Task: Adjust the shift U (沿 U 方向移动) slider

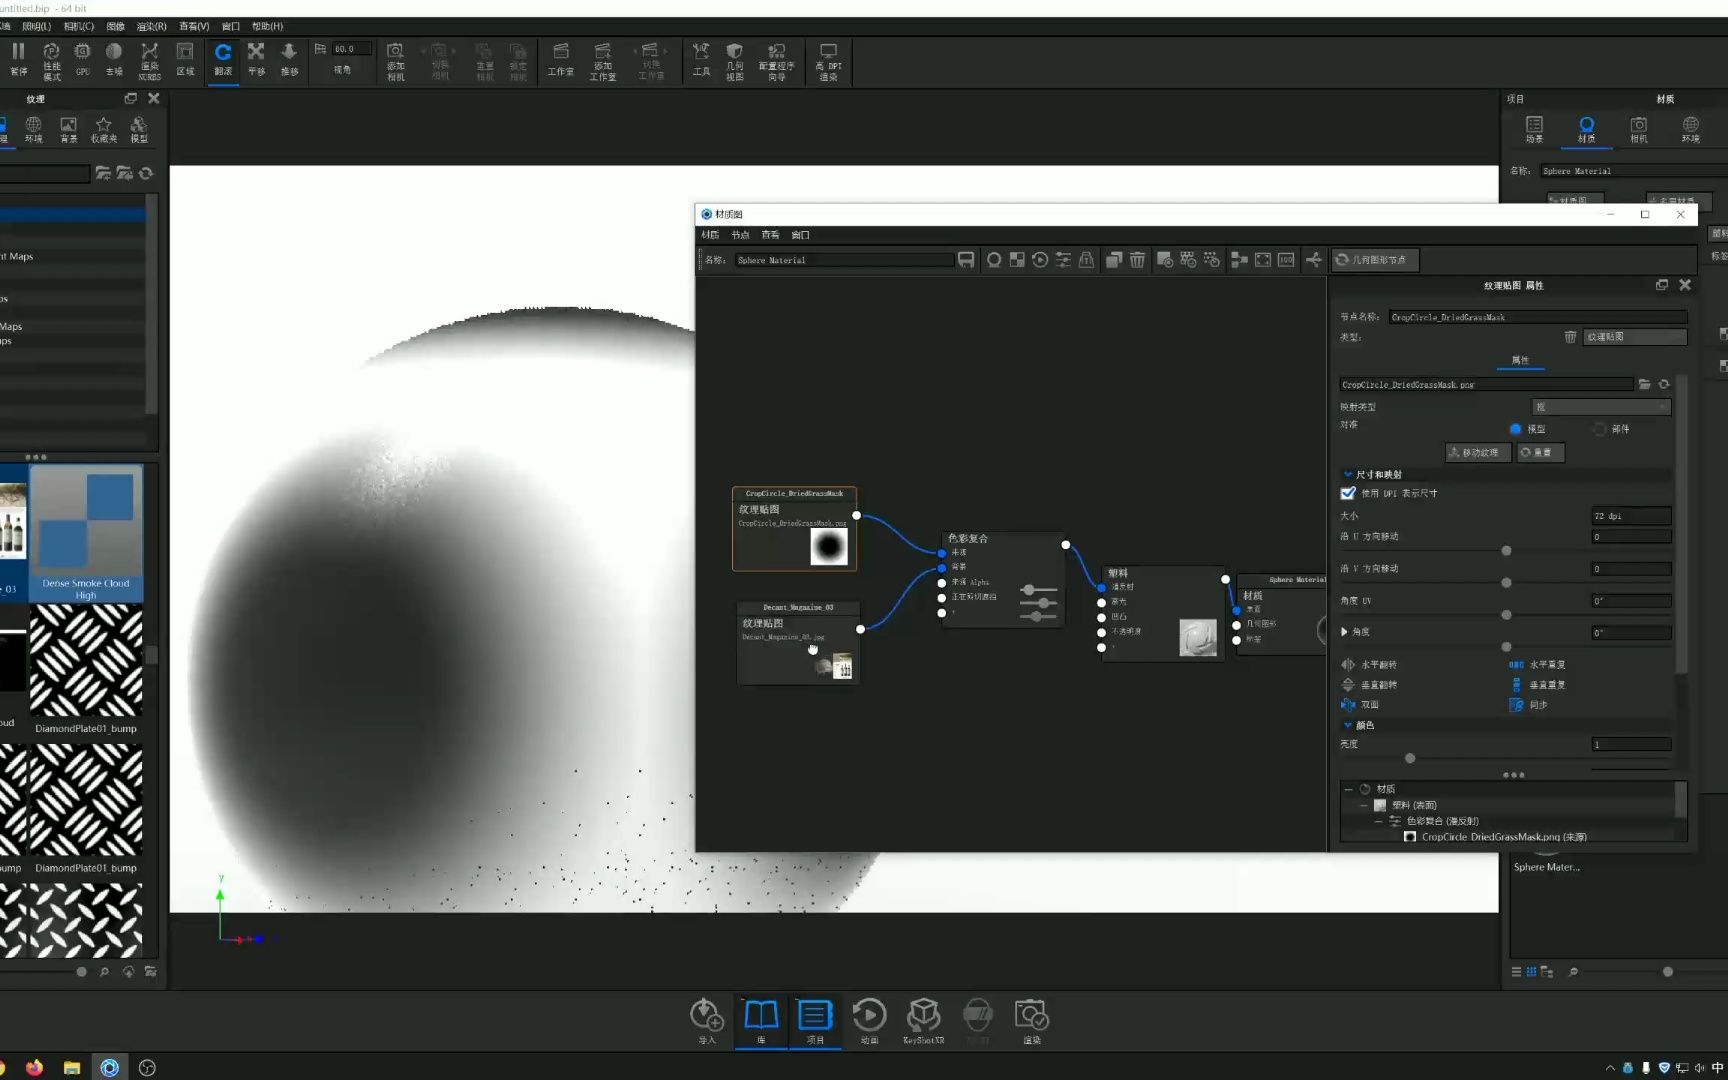Action: pos(1506,551)
